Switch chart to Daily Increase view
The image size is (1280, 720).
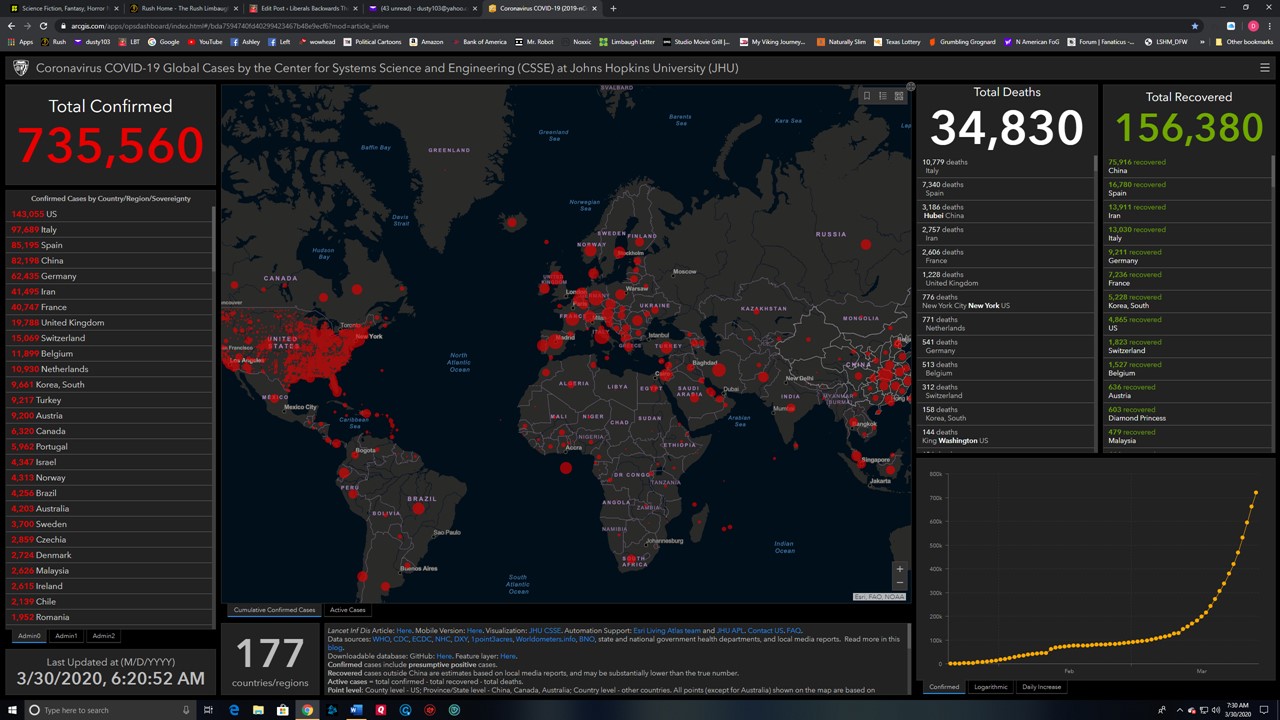pyautogui.click(x=1041, y=687)
